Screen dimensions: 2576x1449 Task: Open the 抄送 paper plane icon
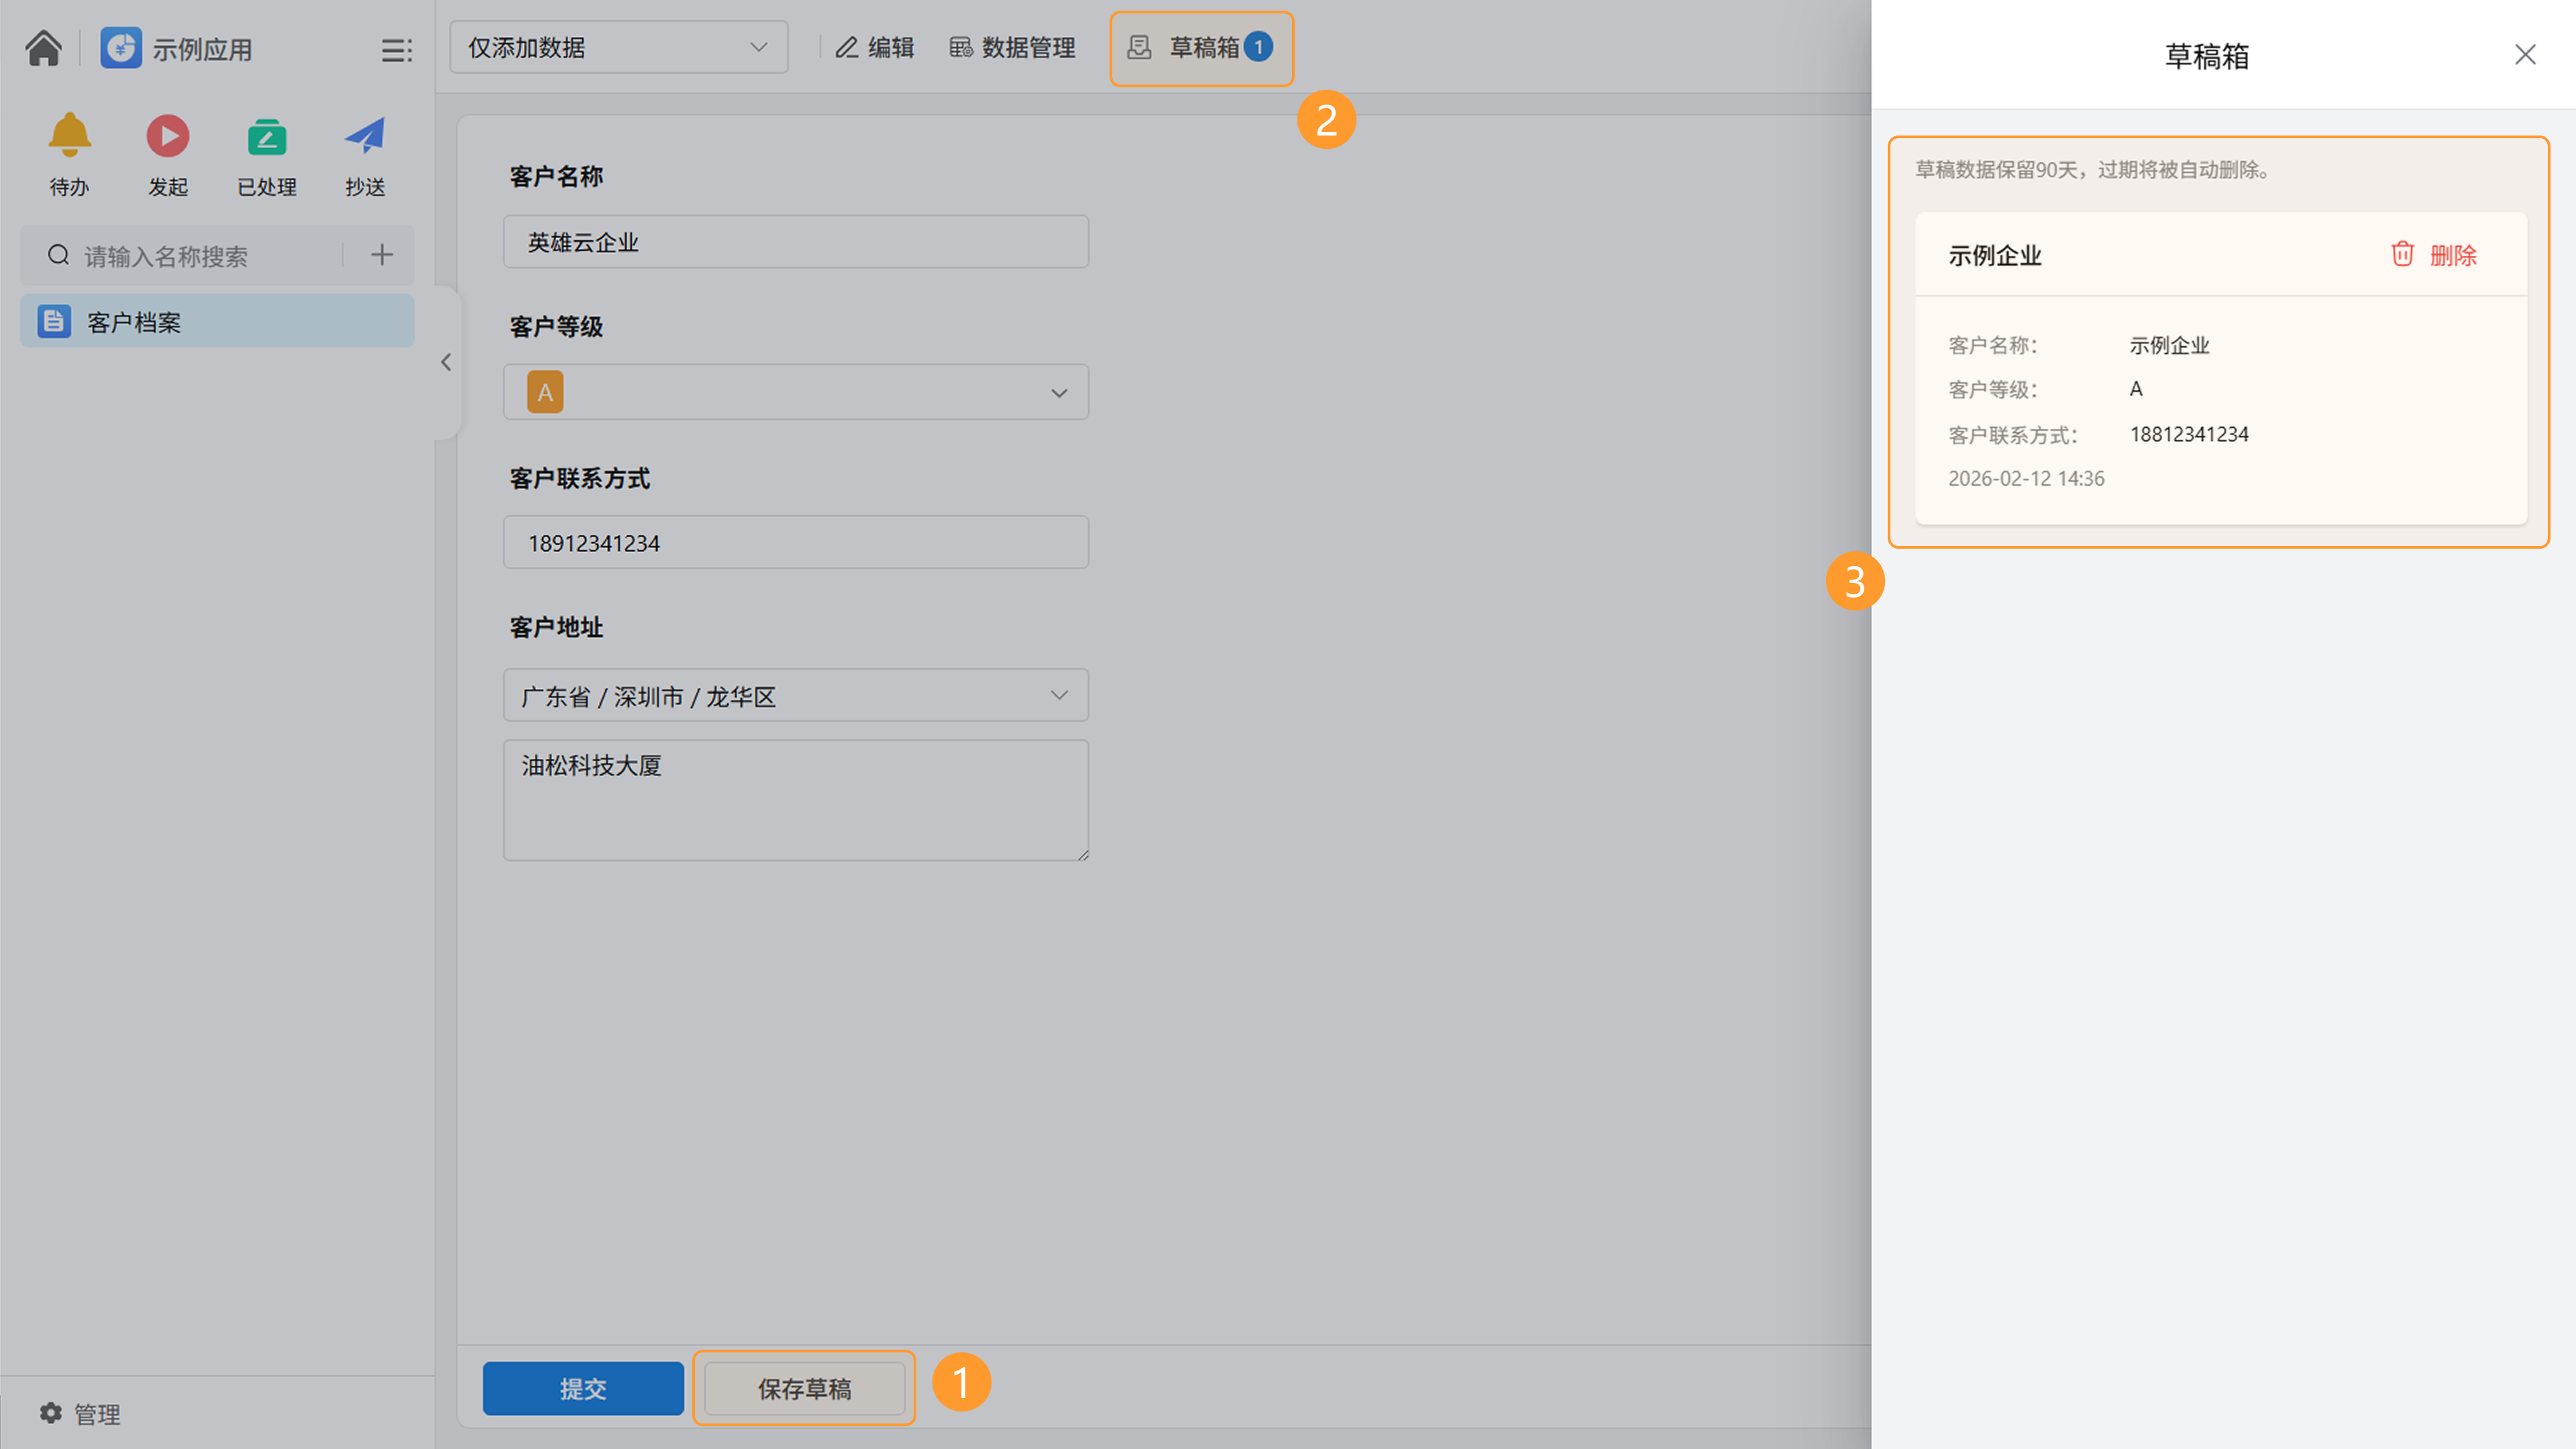click(365, 136)
